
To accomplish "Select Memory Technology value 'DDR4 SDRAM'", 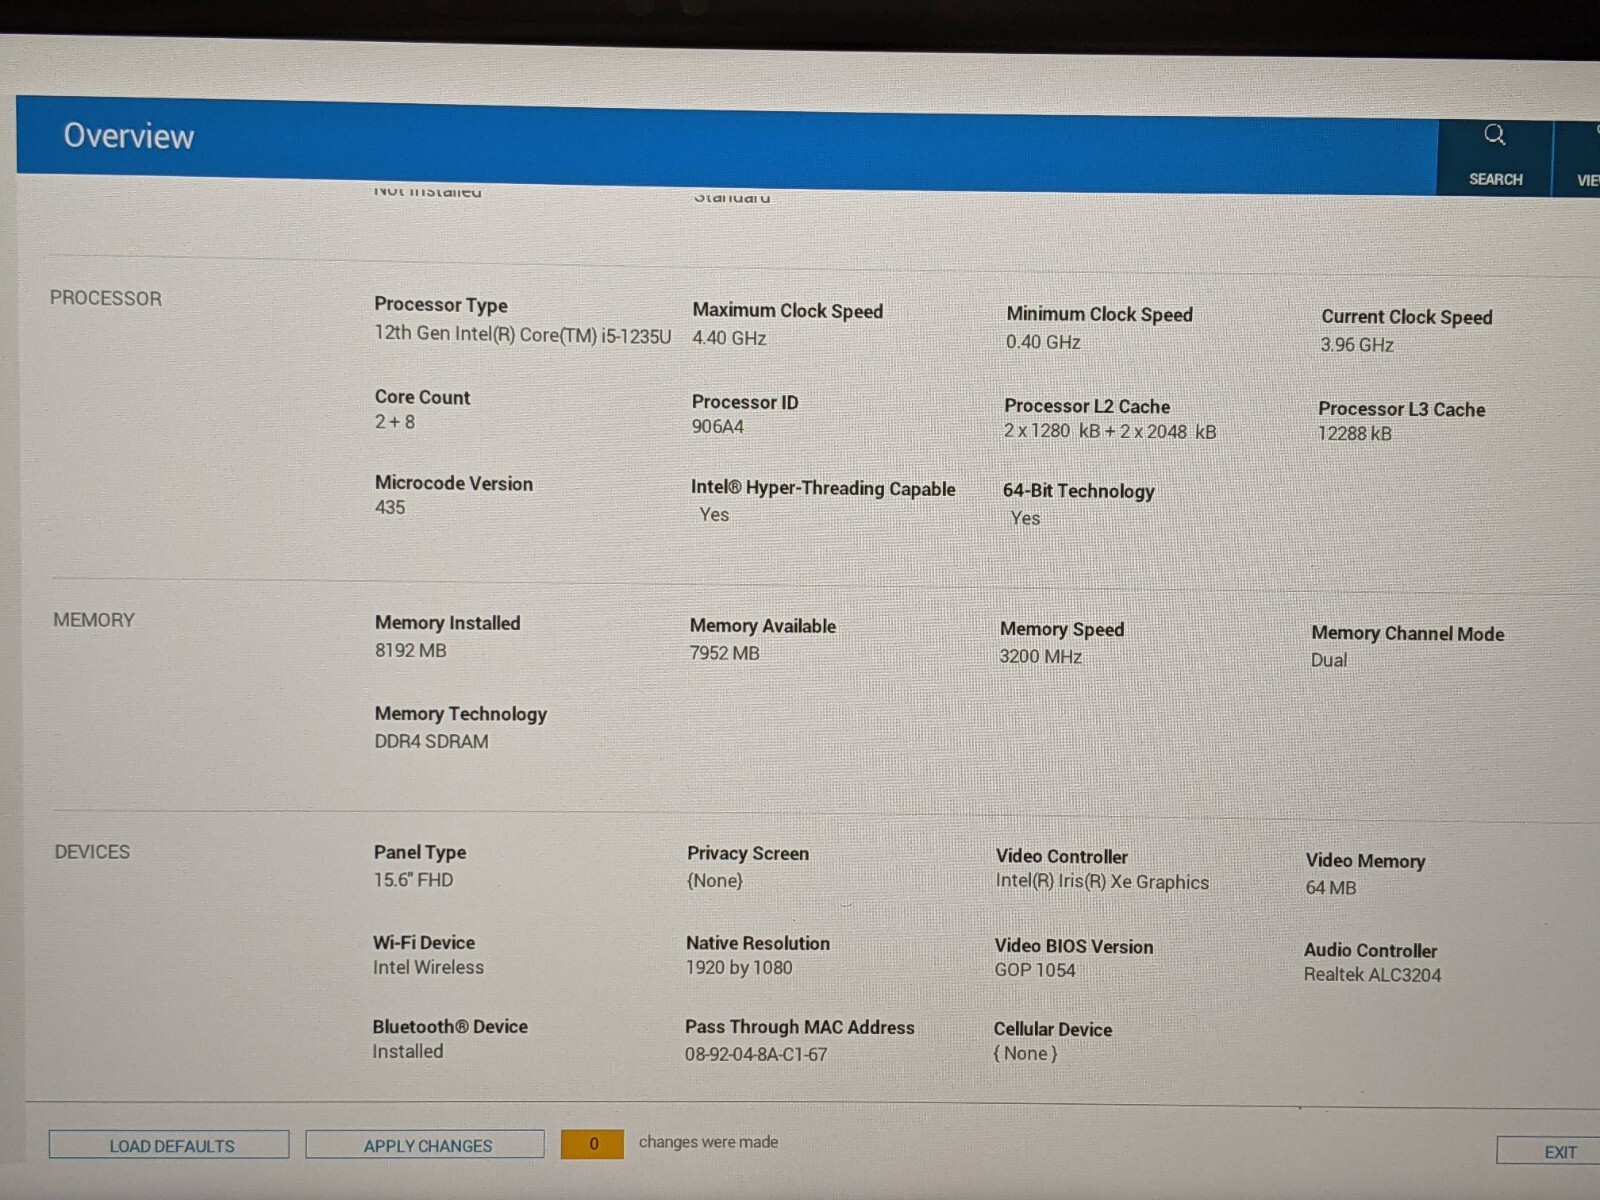I will coord(432,742).
